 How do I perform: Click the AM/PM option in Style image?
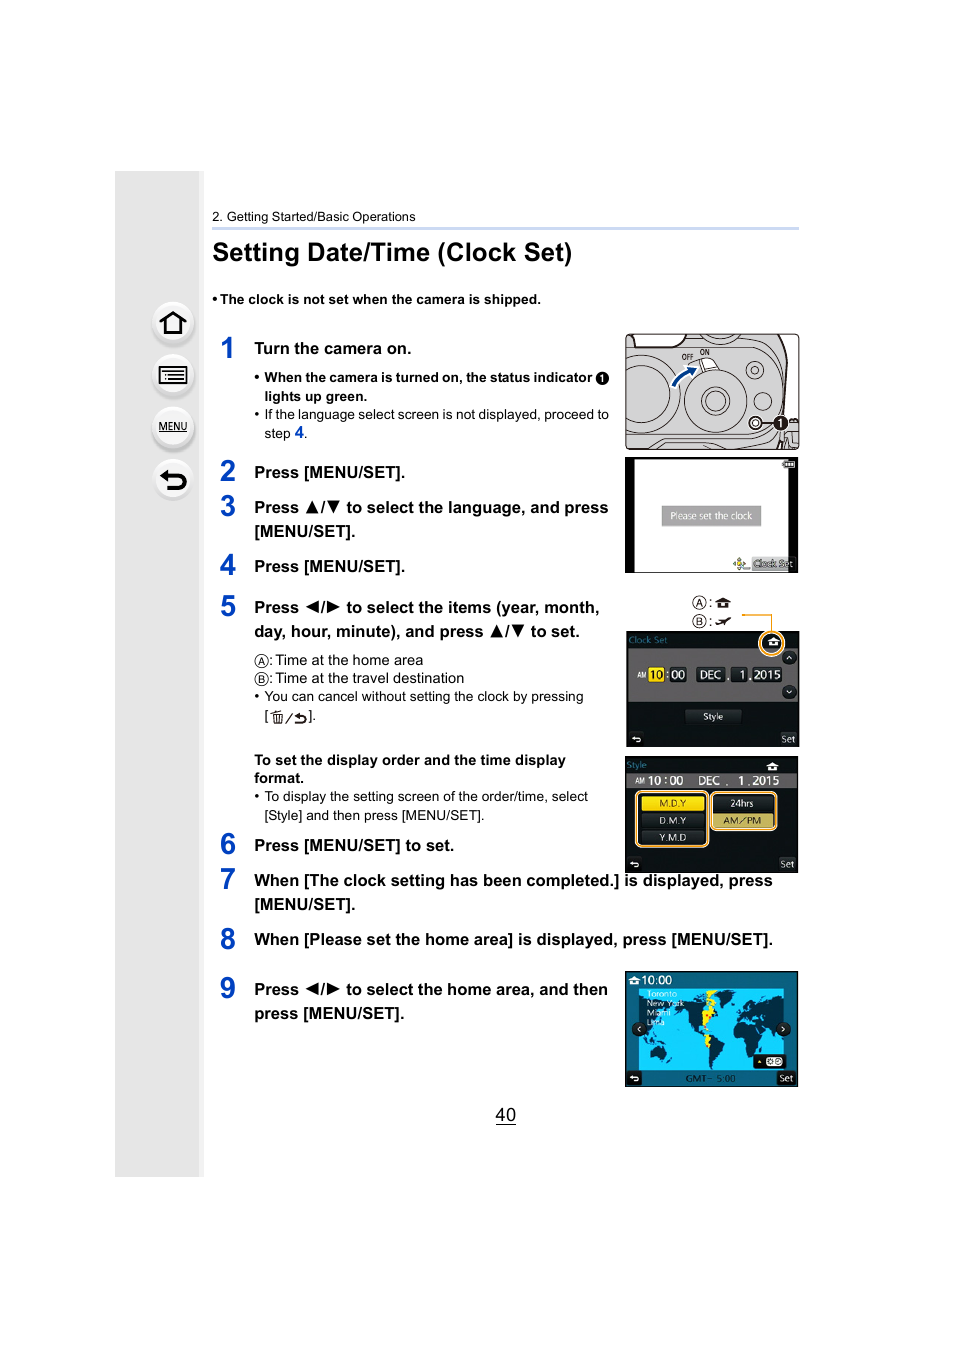click(x=742, y=820)
